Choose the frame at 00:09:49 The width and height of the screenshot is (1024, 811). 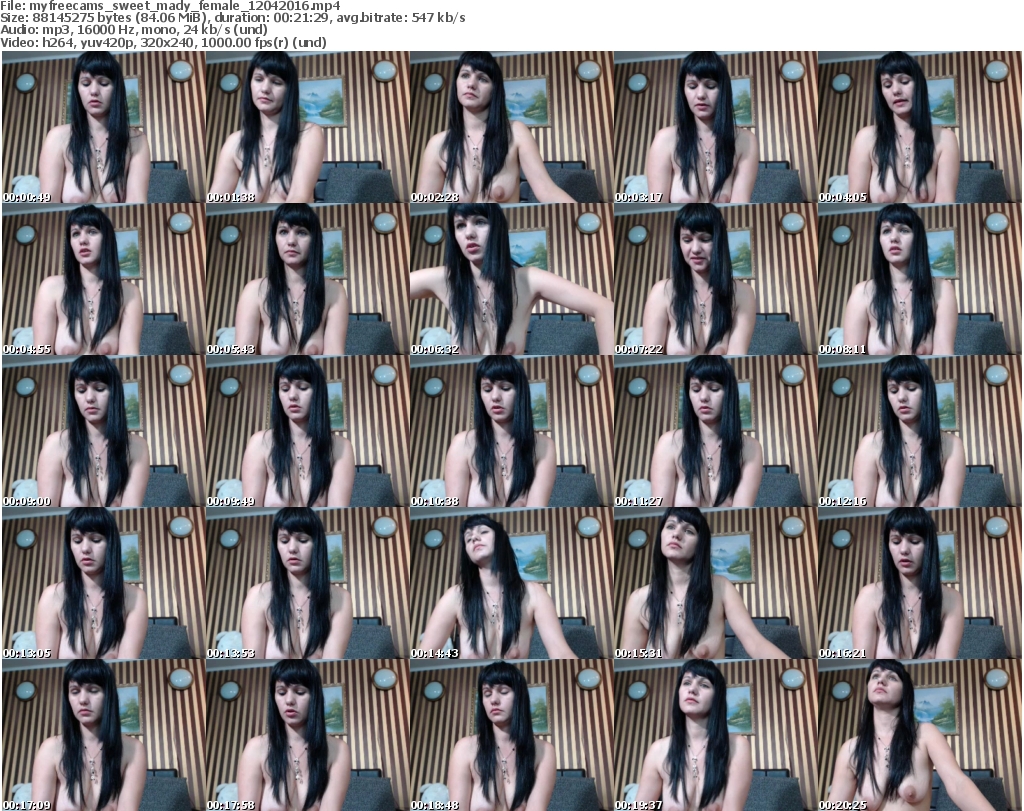click(308, 432)
